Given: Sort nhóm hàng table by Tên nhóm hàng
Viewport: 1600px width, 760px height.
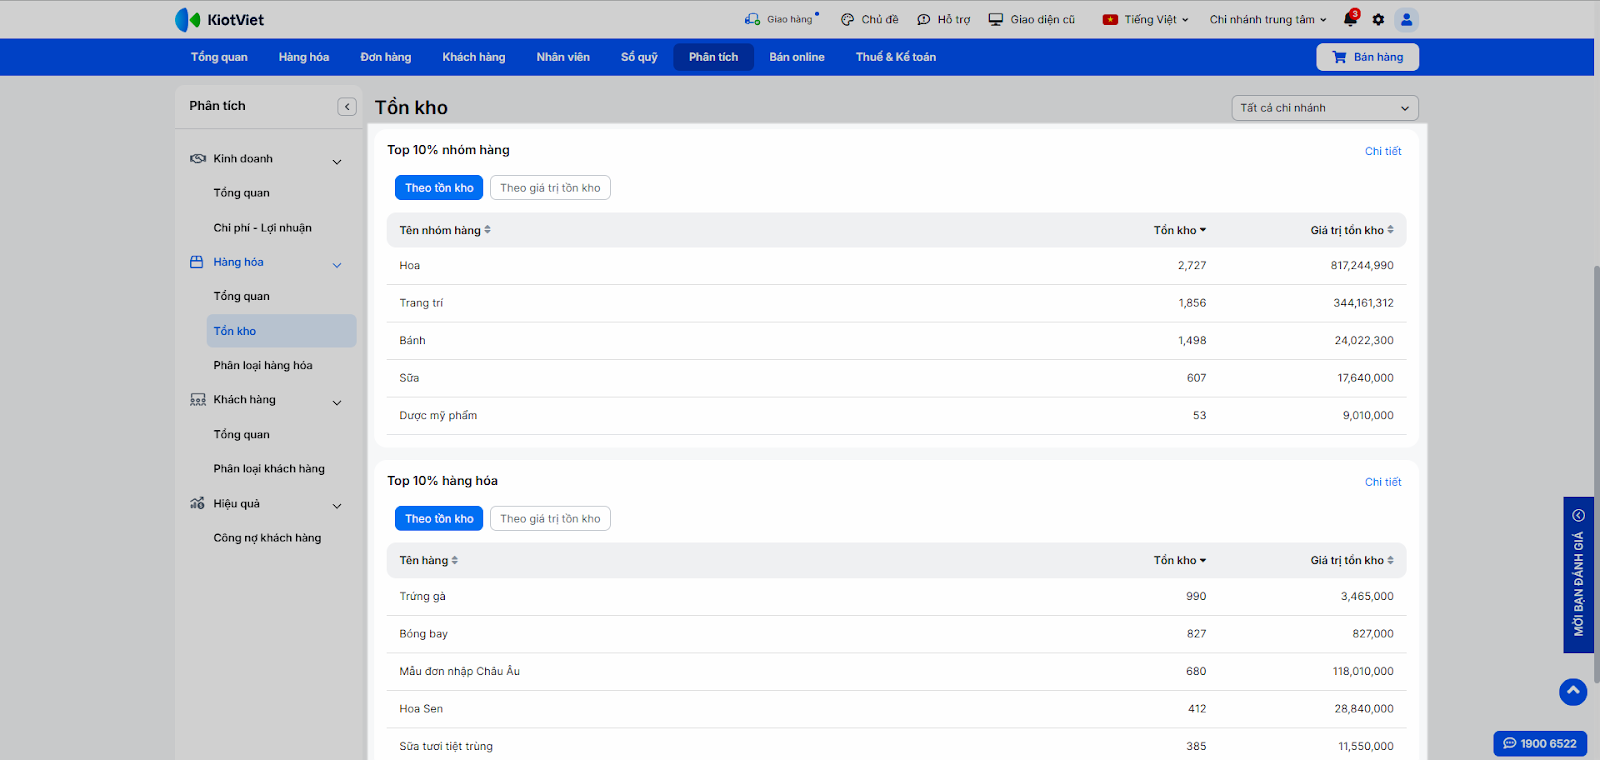Looking at the screenshot, I should click(445, 230).
